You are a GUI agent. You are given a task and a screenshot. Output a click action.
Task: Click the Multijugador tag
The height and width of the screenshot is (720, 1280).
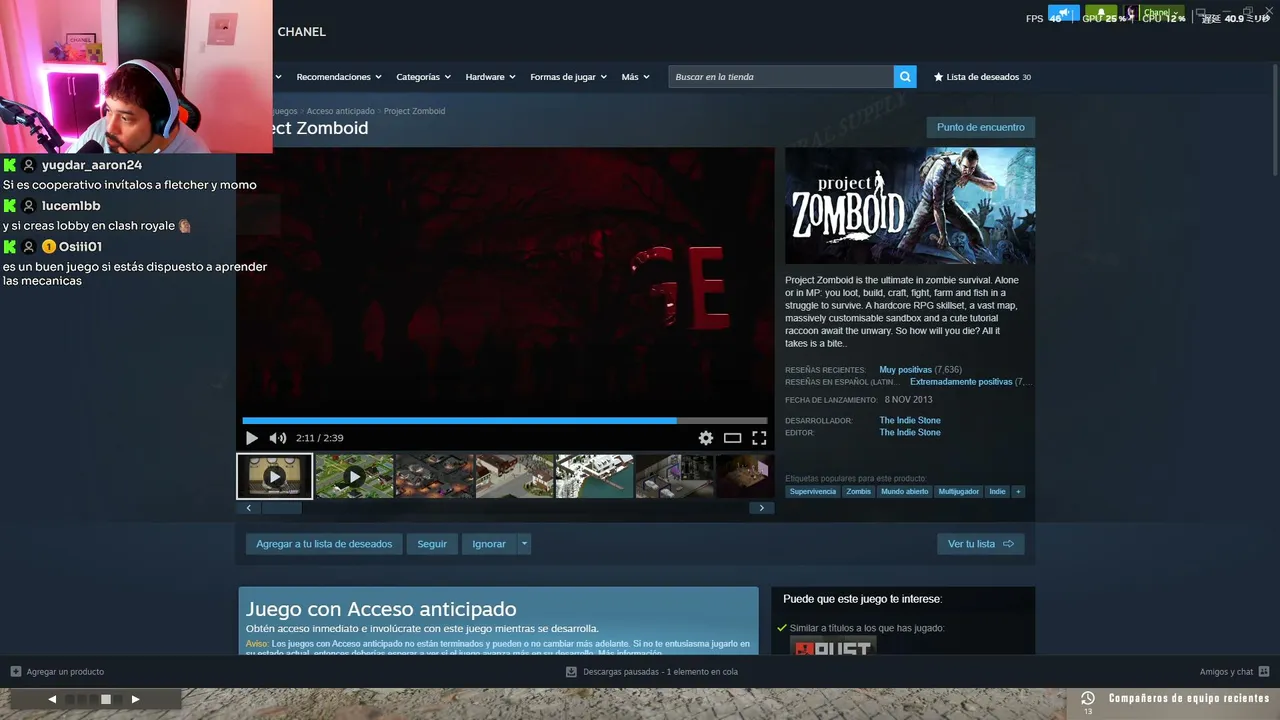tap(959, 492)
